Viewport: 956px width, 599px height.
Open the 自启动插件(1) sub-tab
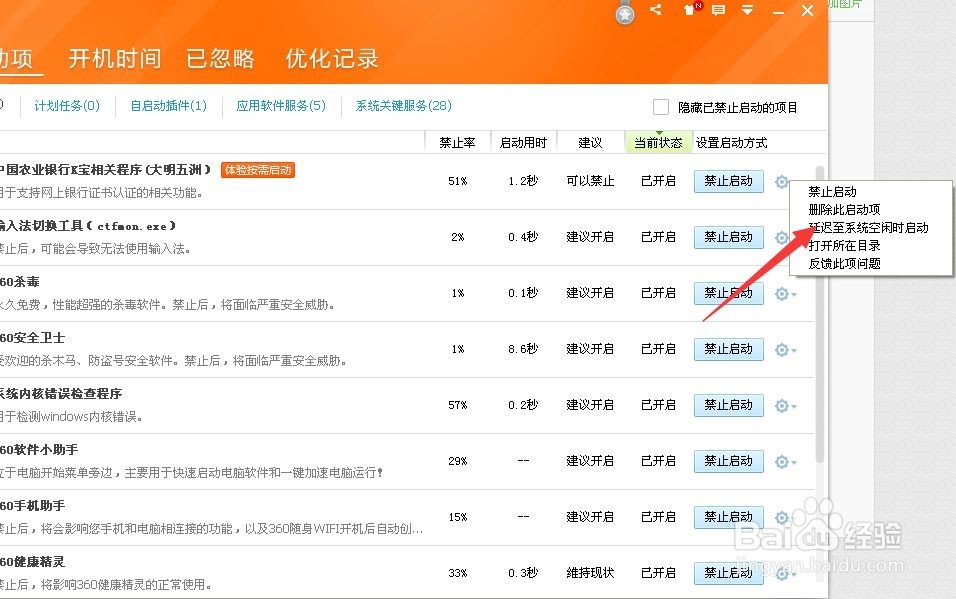tap(169, 106)
